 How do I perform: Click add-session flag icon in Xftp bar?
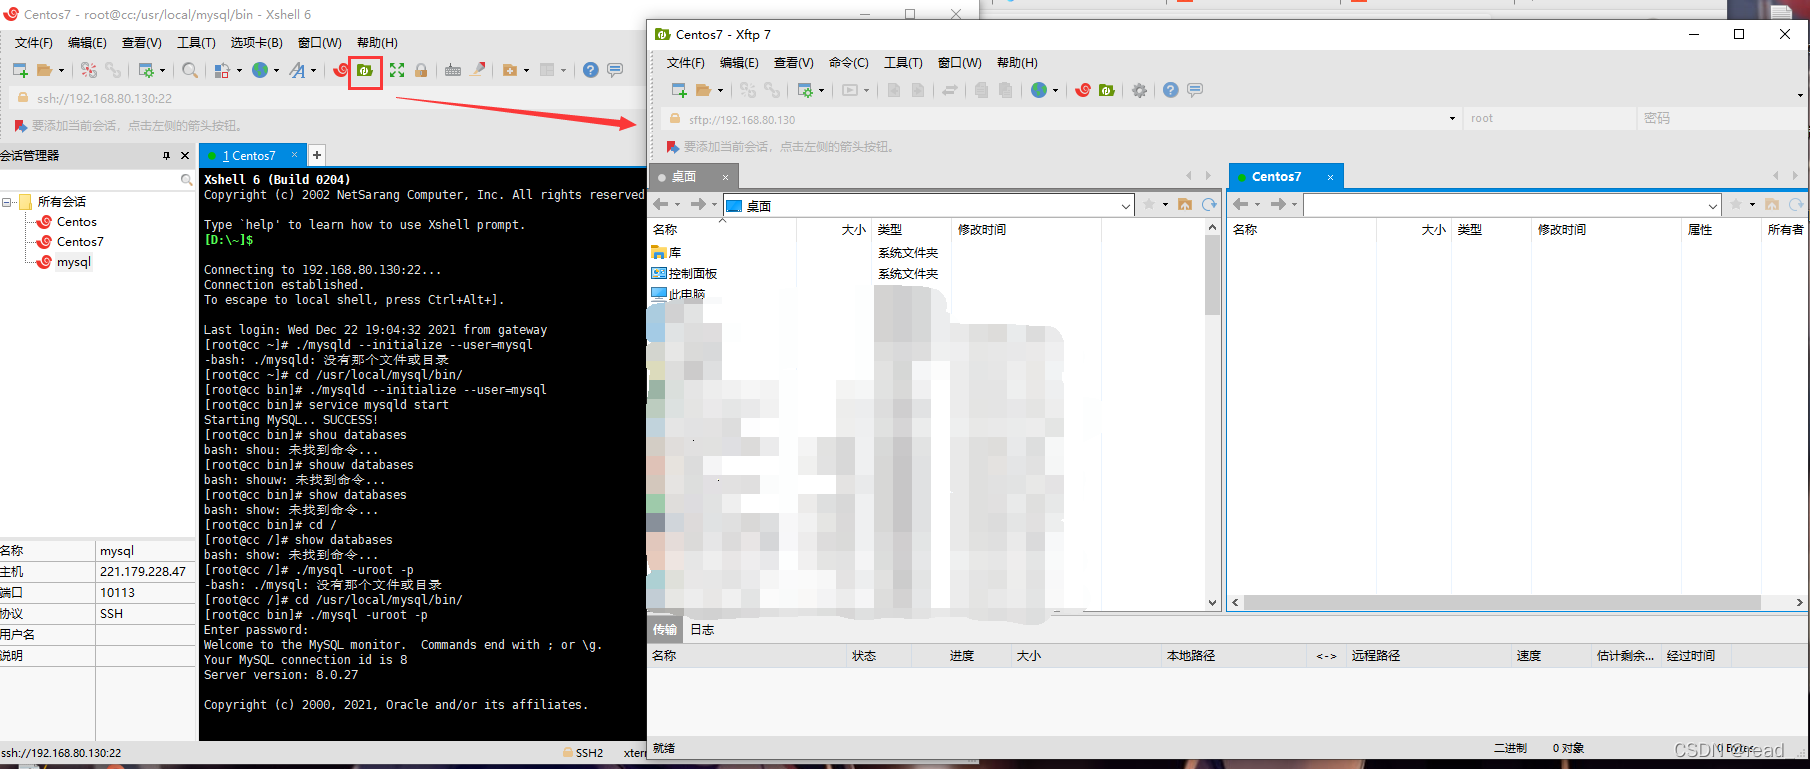point(673,147)
